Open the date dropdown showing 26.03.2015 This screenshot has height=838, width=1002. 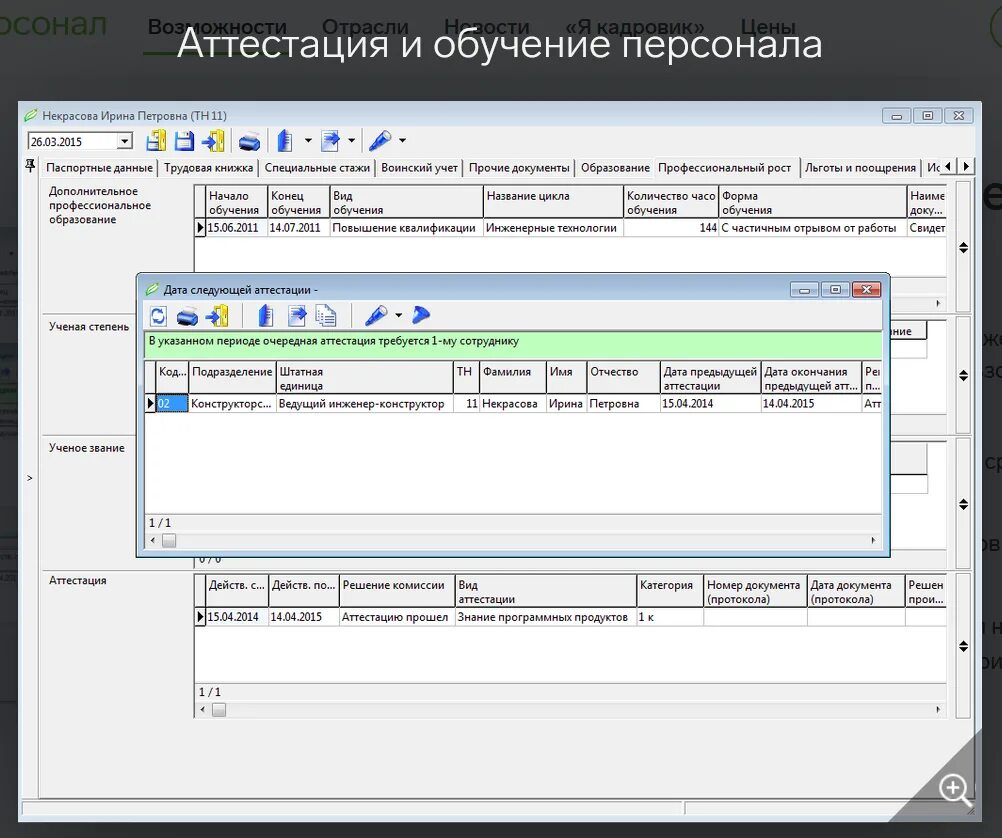[125, 140]
